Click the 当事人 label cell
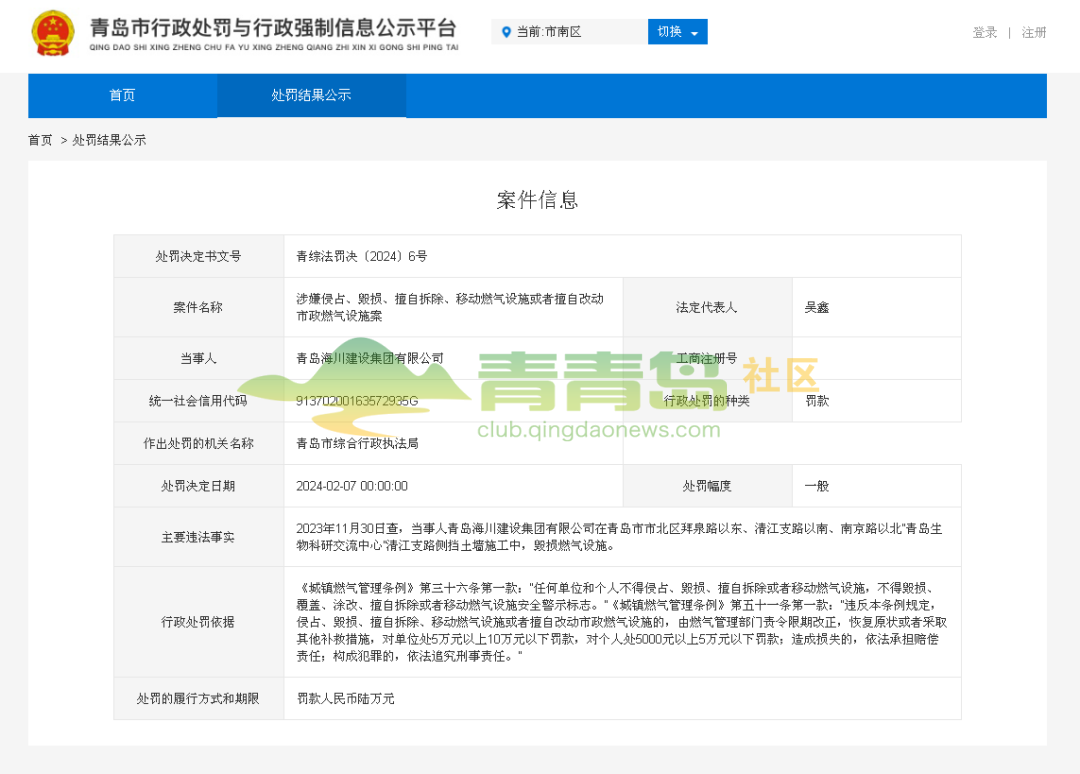This screenshot has width=1080, height=774. 198,358
